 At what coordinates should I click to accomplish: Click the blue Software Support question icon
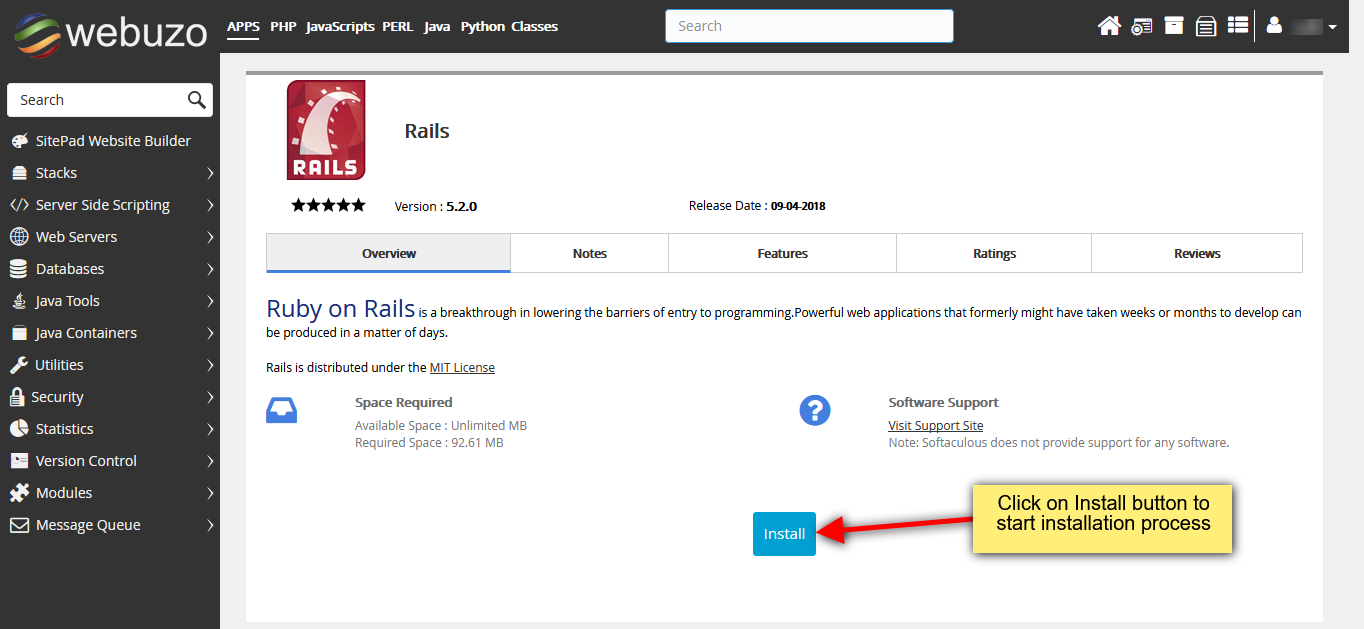815,410
